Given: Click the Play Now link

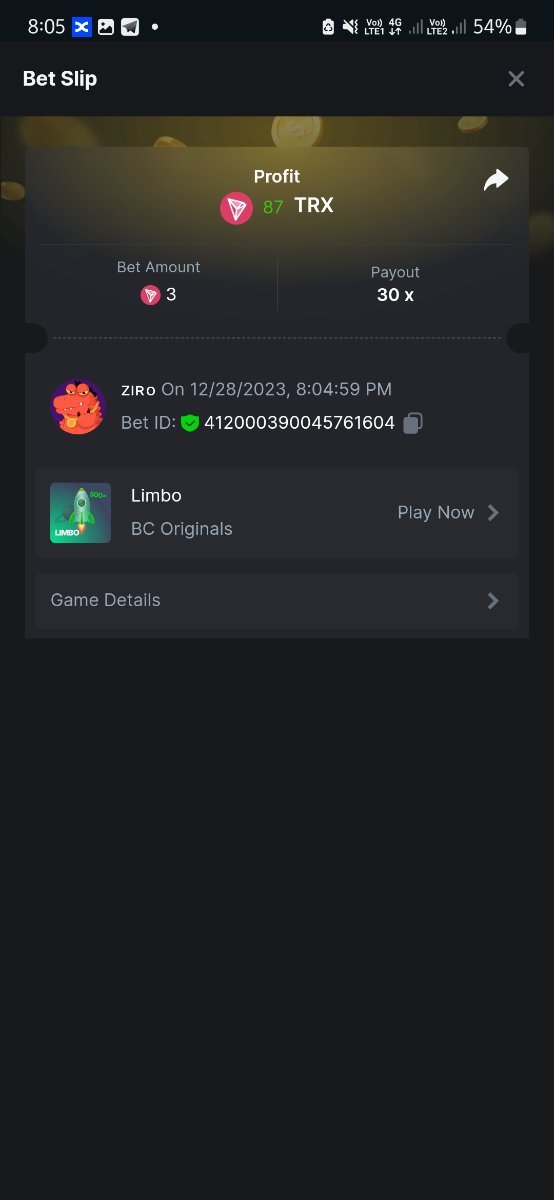Looking at the screenshot, I should click(x=436, y=513).
